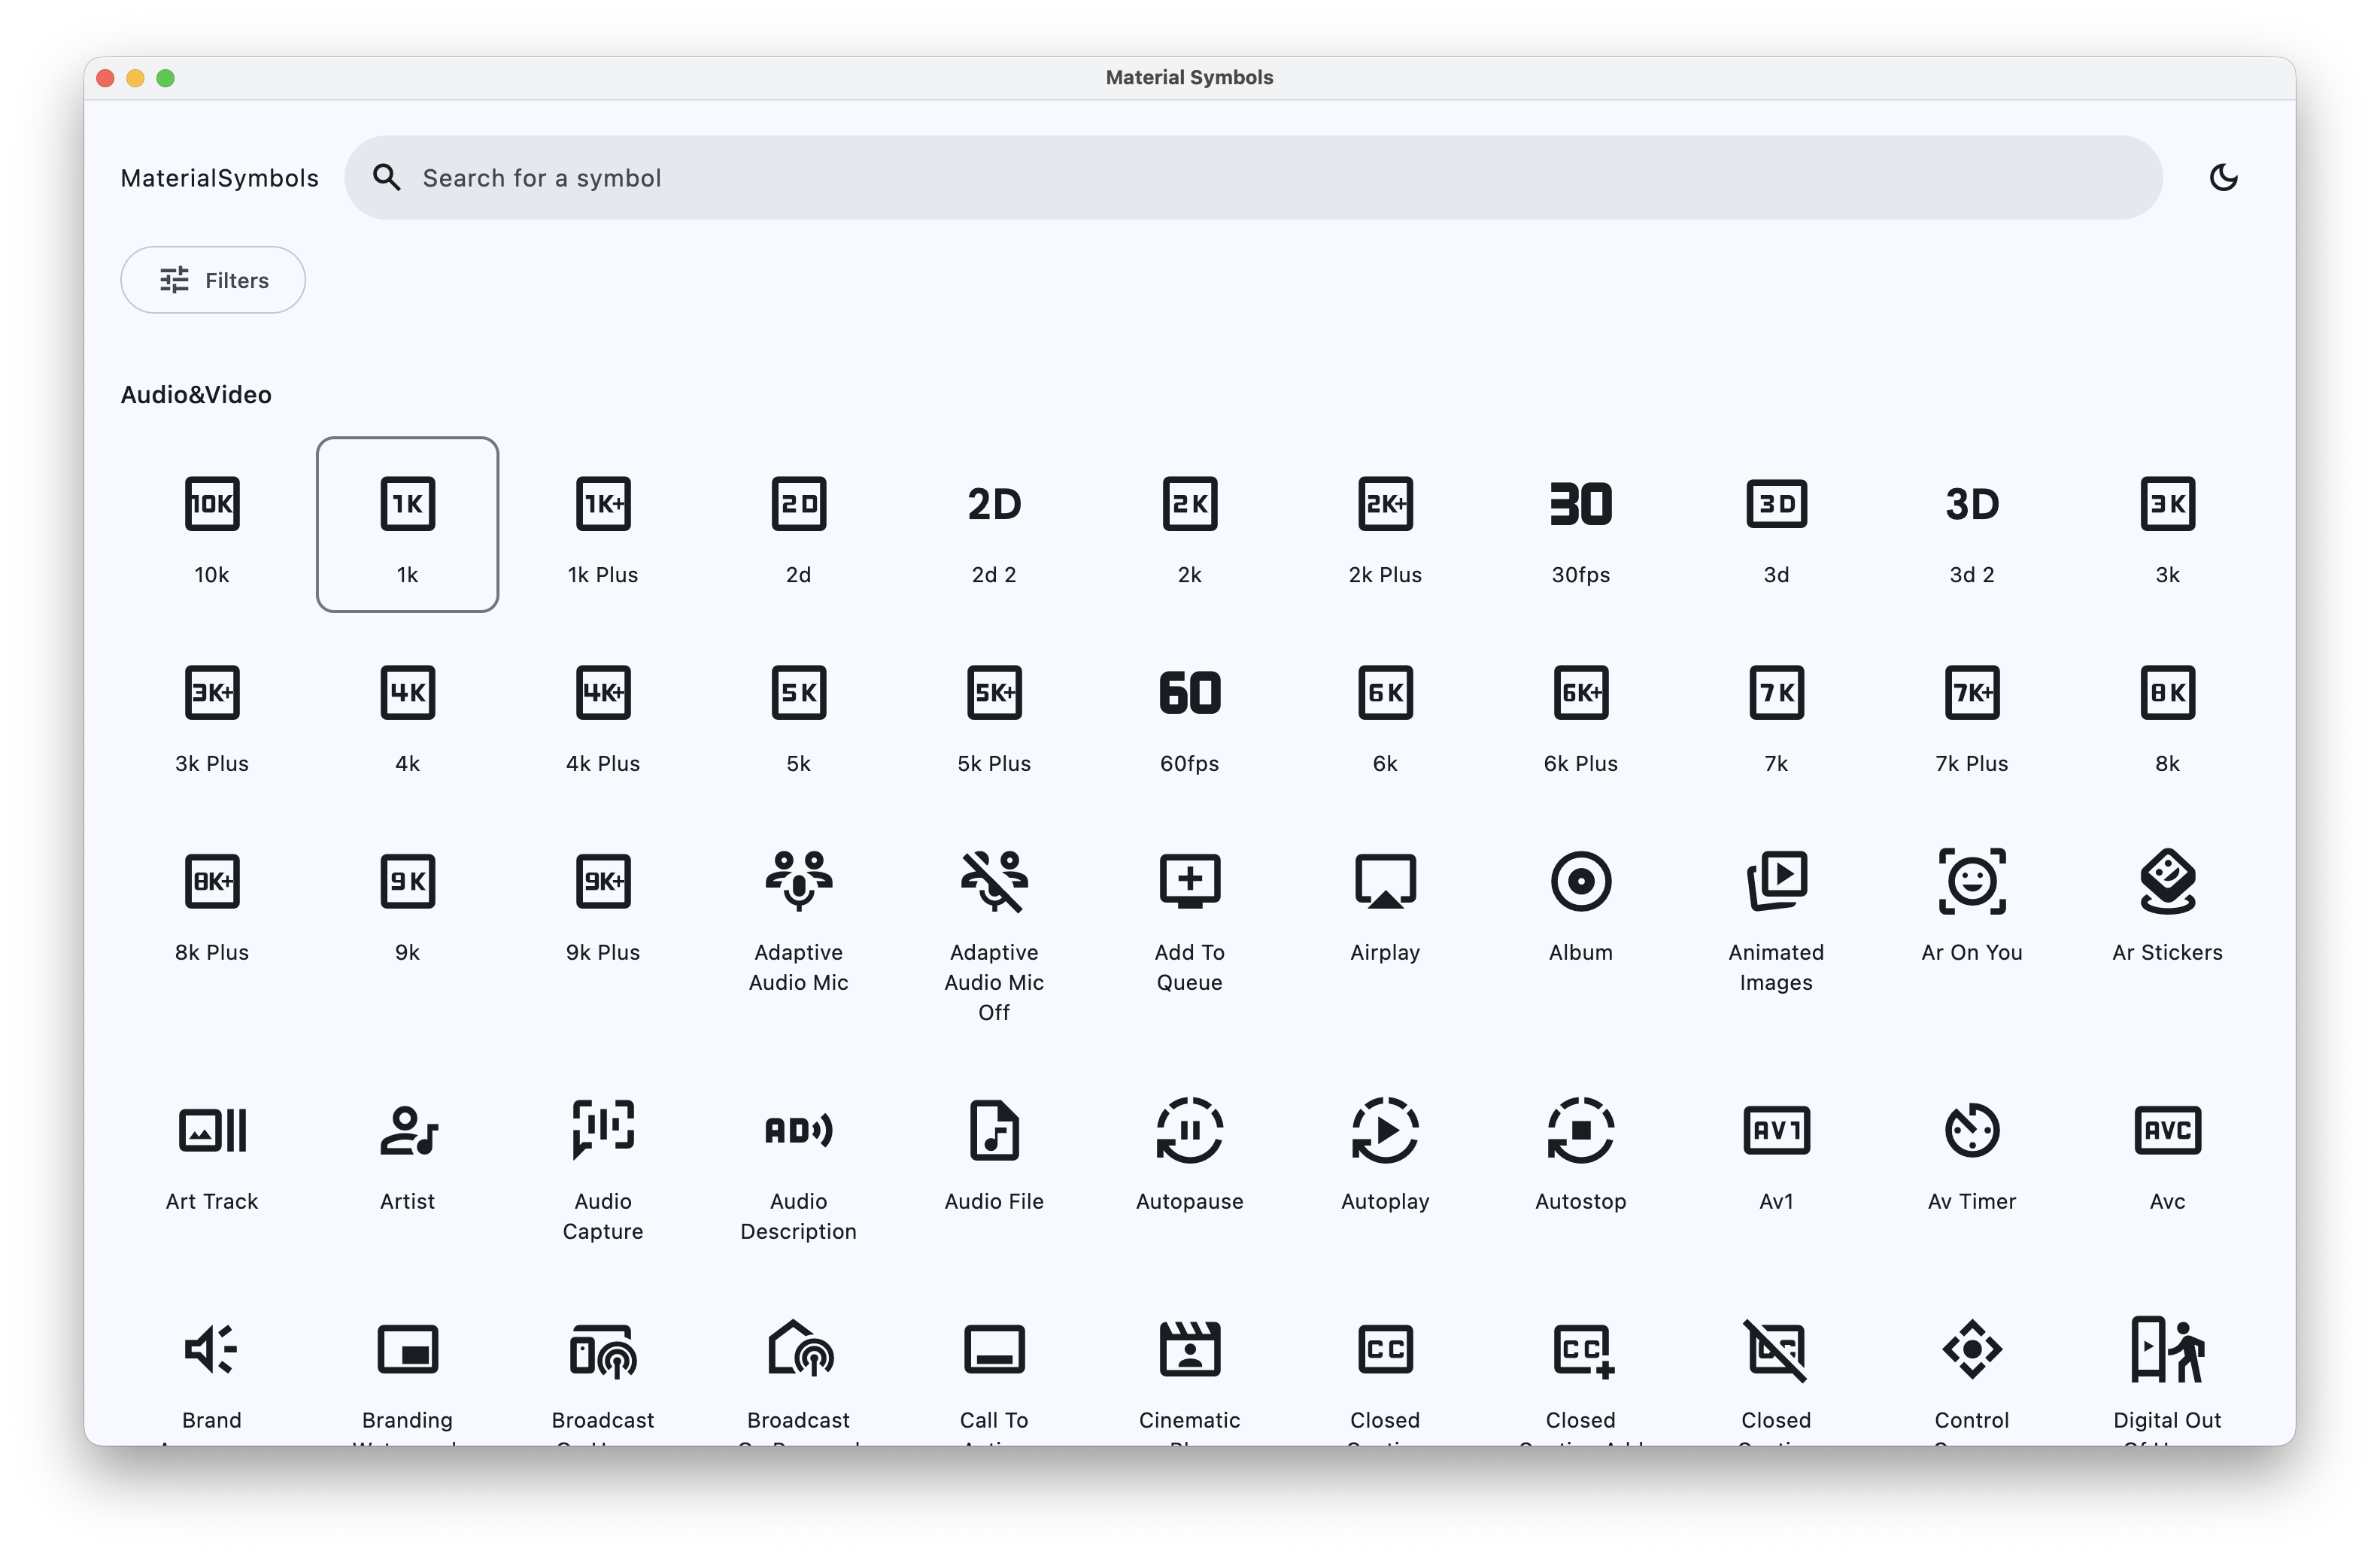The height and width of the screenshot is (1557, 2380).
Task: Select the Call To action symbol
Action: 994,1349
